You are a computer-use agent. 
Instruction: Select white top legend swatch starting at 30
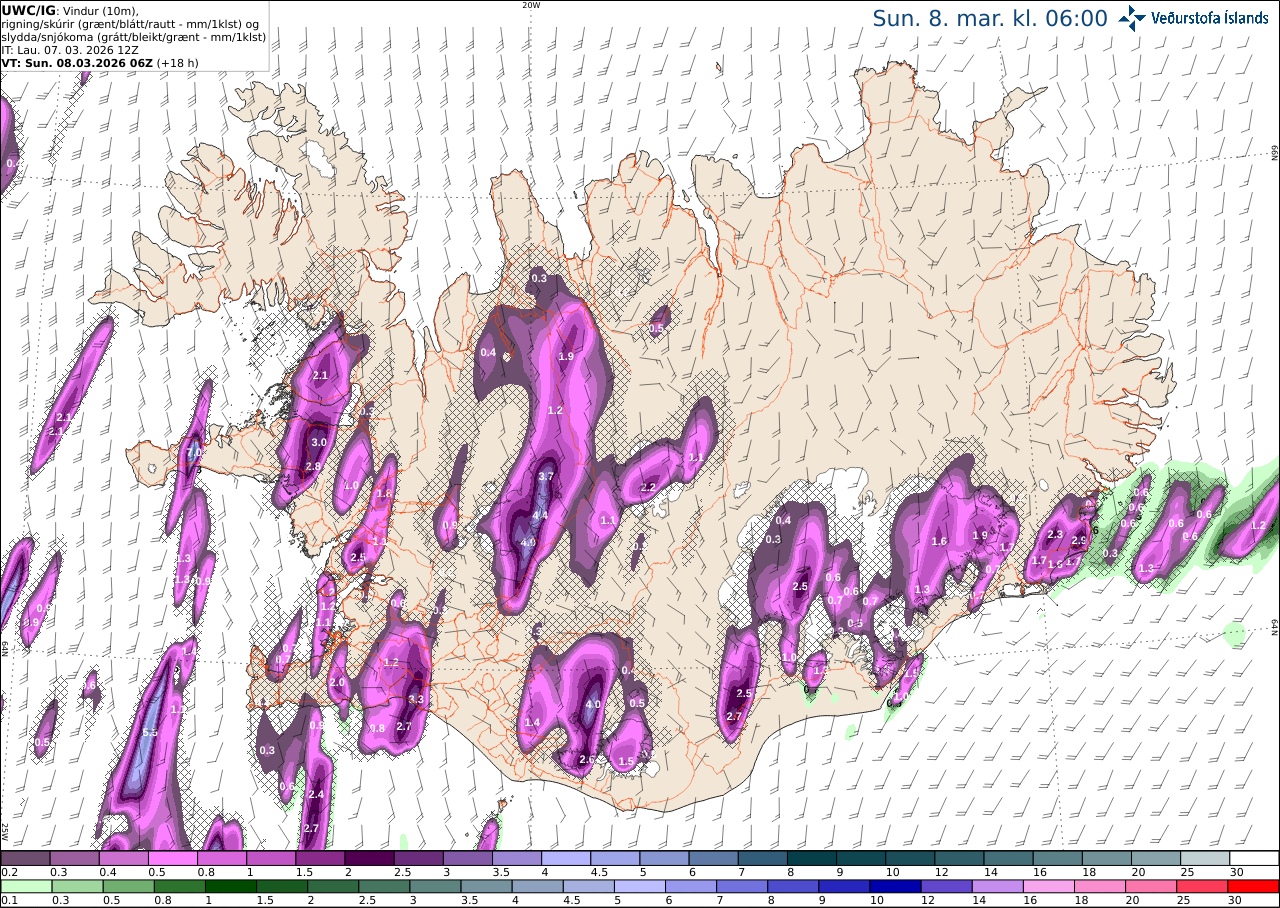(1255, 858)
